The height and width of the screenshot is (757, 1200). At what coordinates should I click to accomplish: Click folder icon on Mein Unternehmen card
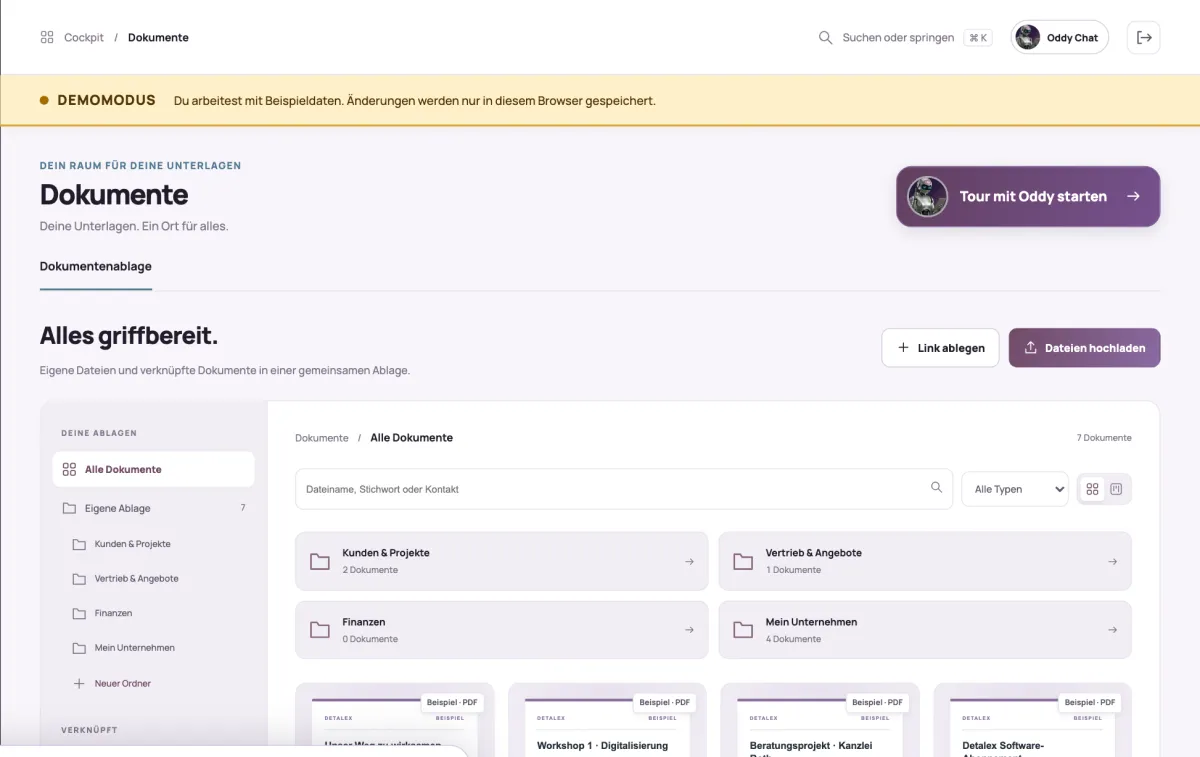point(743,630)
